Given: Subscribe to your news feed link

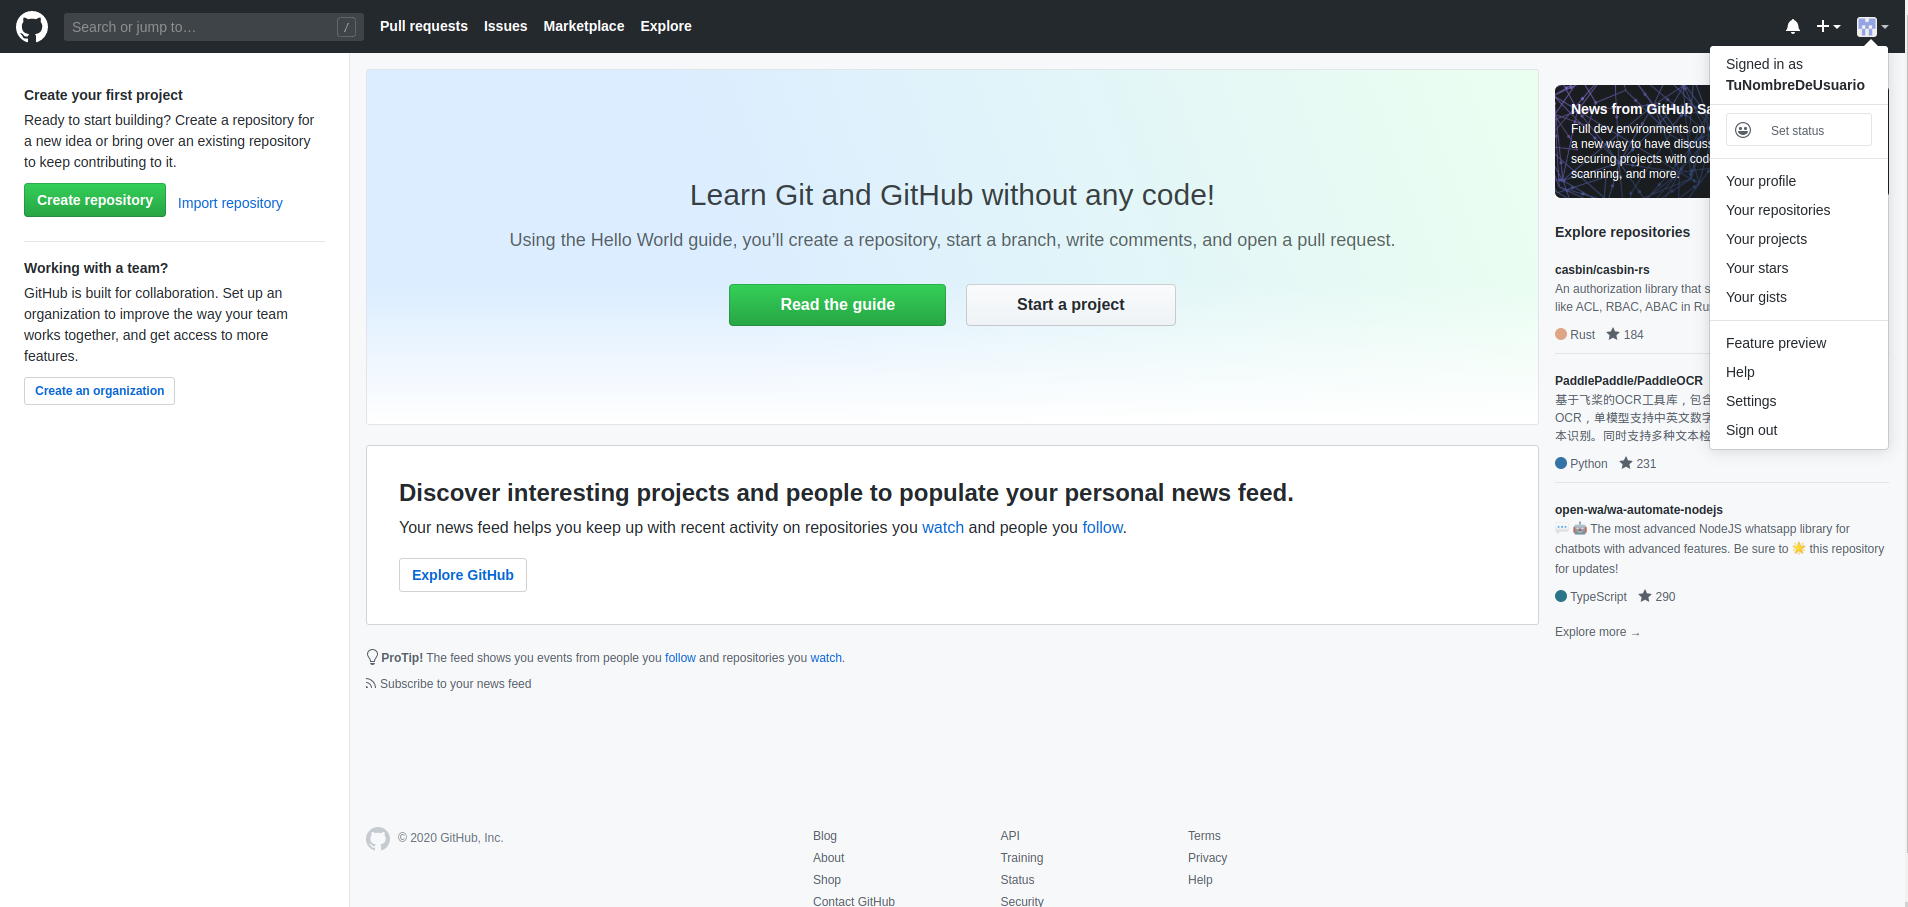Looking at the screenshot, I should click(455, 684).
